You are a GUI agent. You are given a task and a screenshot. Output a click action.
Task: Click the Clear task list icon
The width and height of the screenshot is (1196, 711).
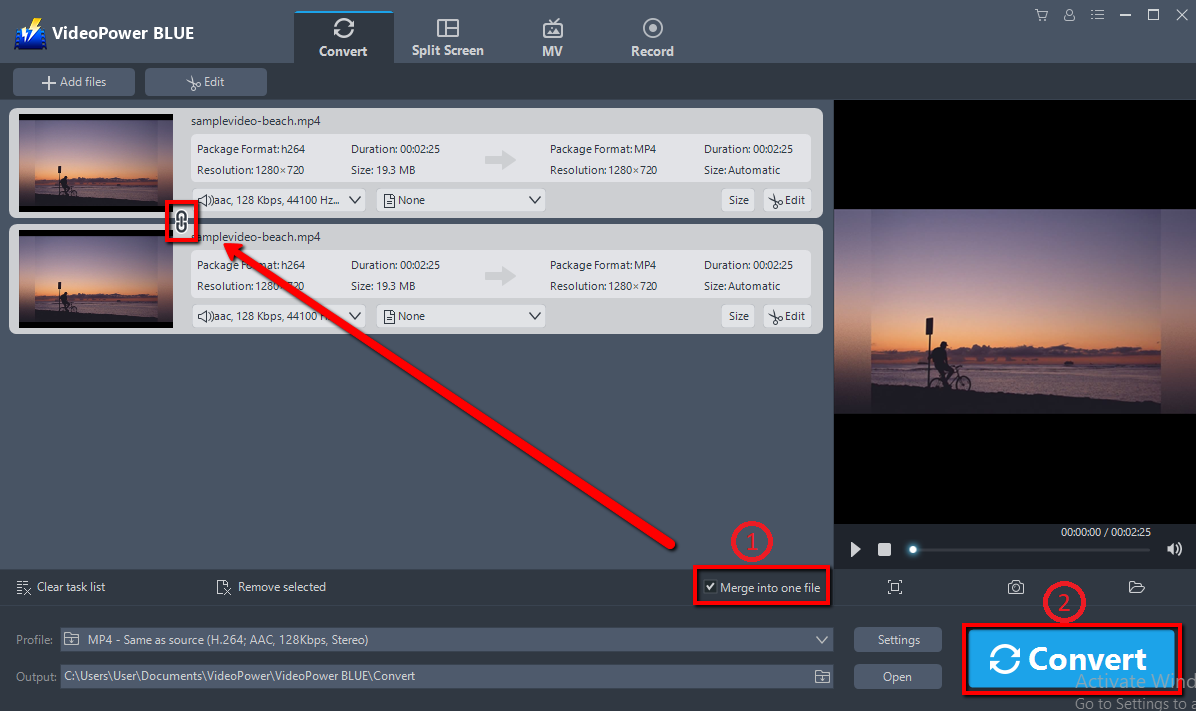click(24, 587)
